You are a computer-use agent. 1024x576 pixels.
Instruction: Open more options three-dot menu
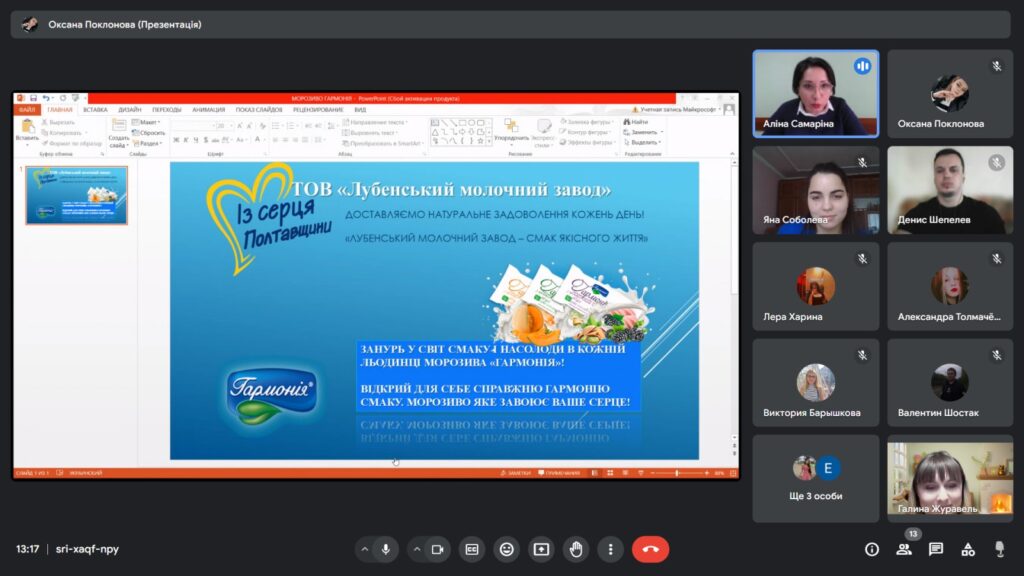point(611,549)
